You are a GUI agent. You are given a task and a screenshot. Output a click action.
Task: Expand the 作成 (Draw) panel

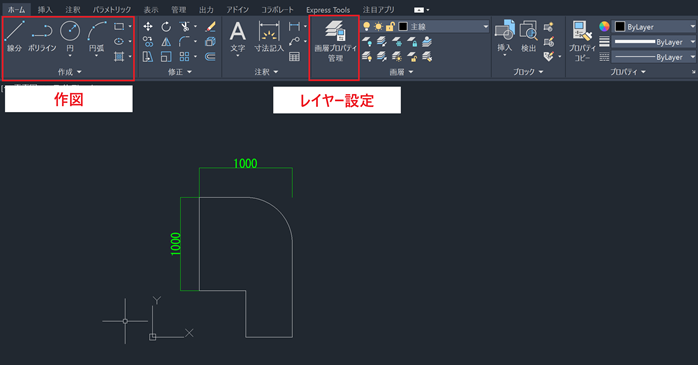(69, 72)
